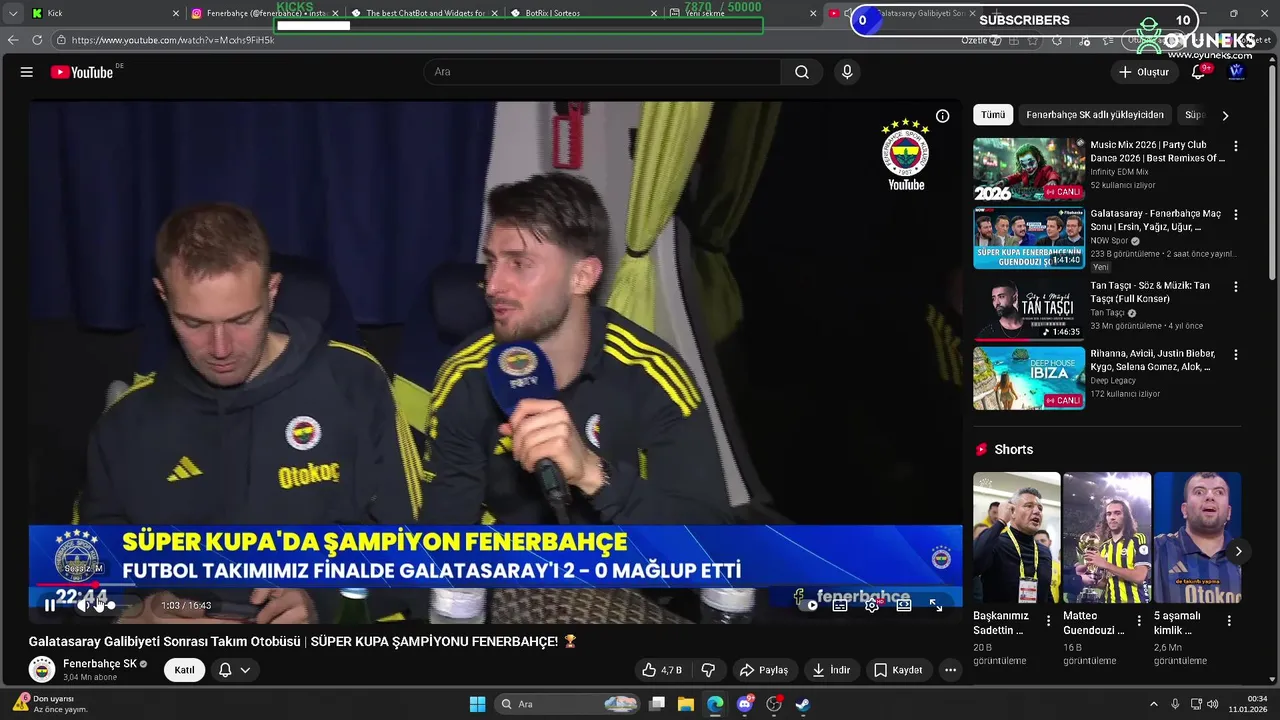This screenshot has width=1280, height=720.
Task: Switch to The best ChatBot and Widgets tab
Action: (425, 13)
